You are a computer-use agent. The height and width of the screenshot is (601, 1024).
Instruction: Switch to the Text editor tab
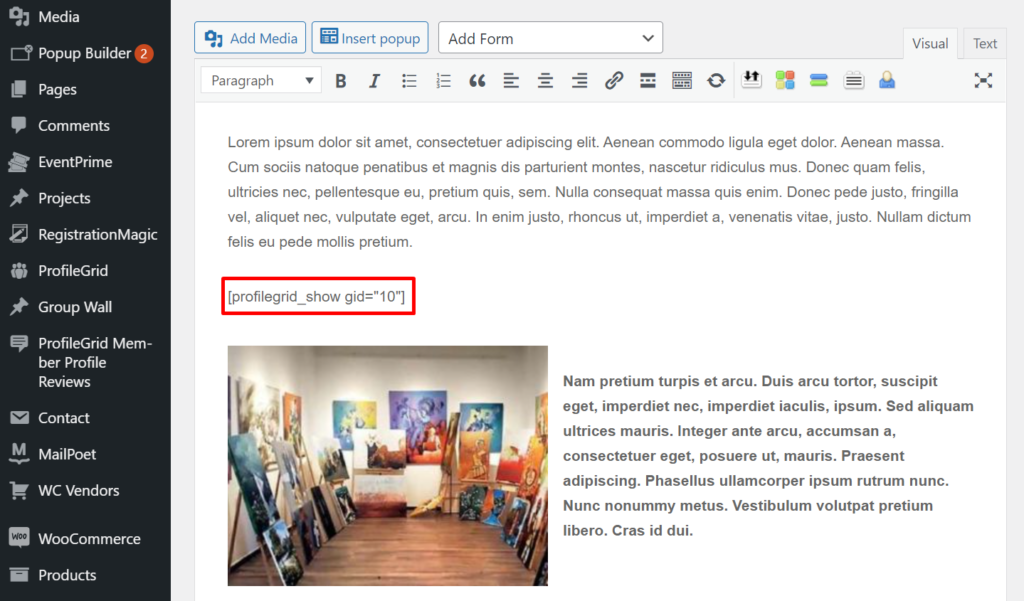click(984, 44)
